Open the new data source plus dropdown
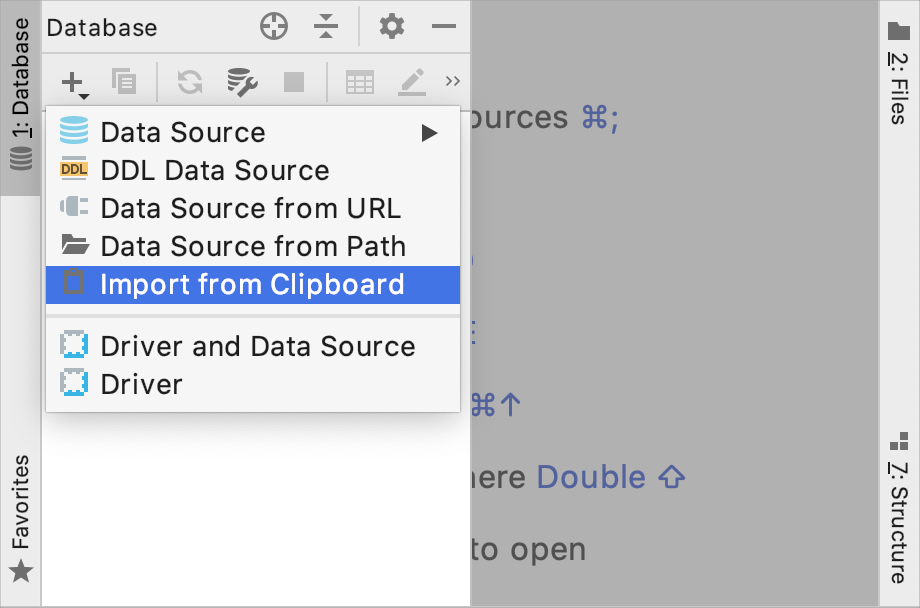Screen dimensions: 920x608 73,82
